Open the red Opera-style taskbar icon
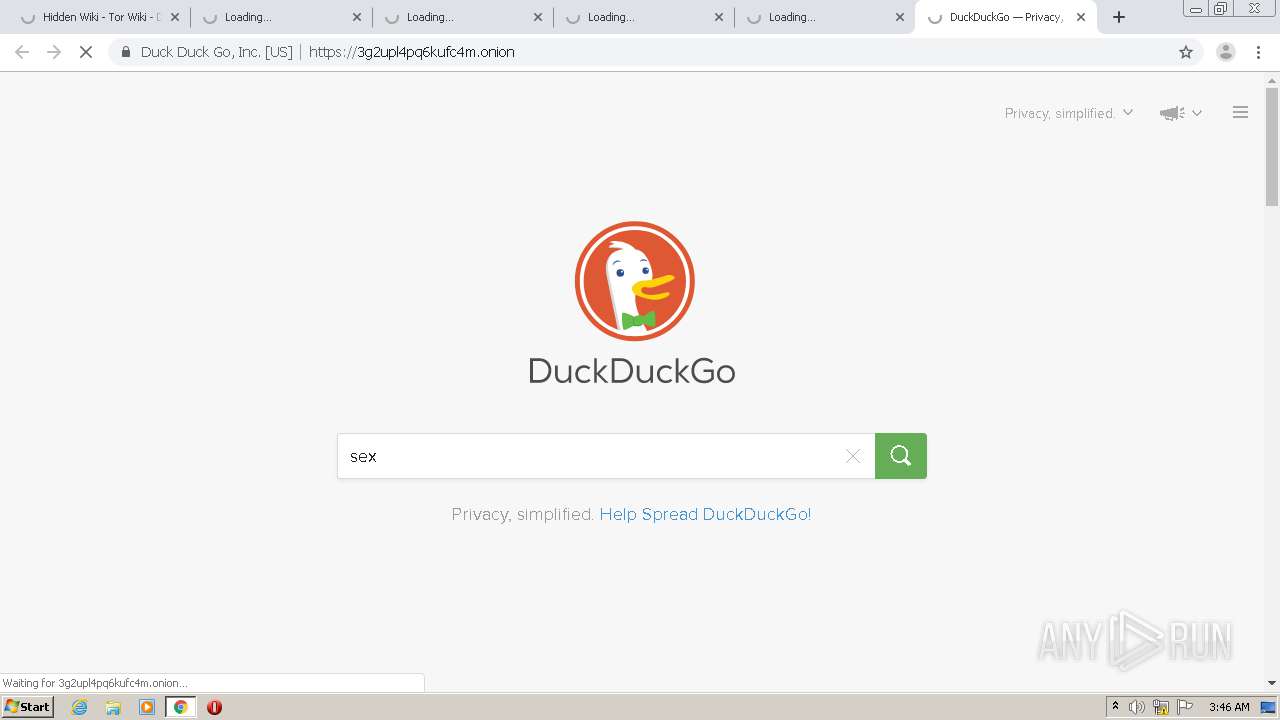The width and height of the screenshot is (1280, 720). click(x=214, y=707)
